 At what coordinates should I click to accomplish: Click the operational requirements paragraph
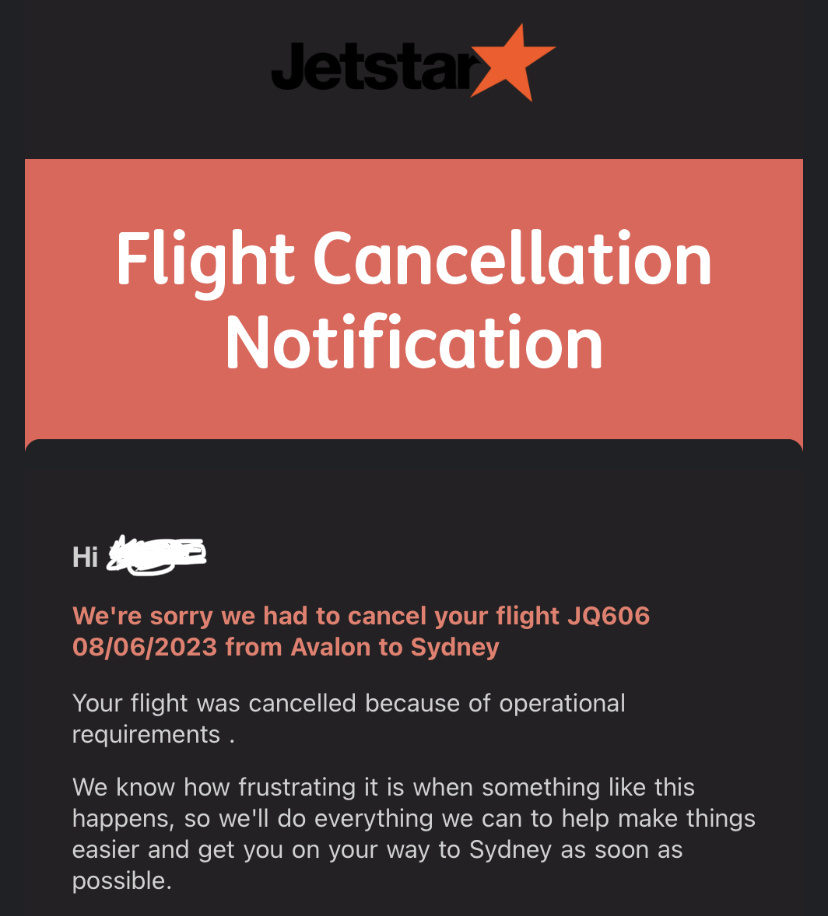point(349,719)
